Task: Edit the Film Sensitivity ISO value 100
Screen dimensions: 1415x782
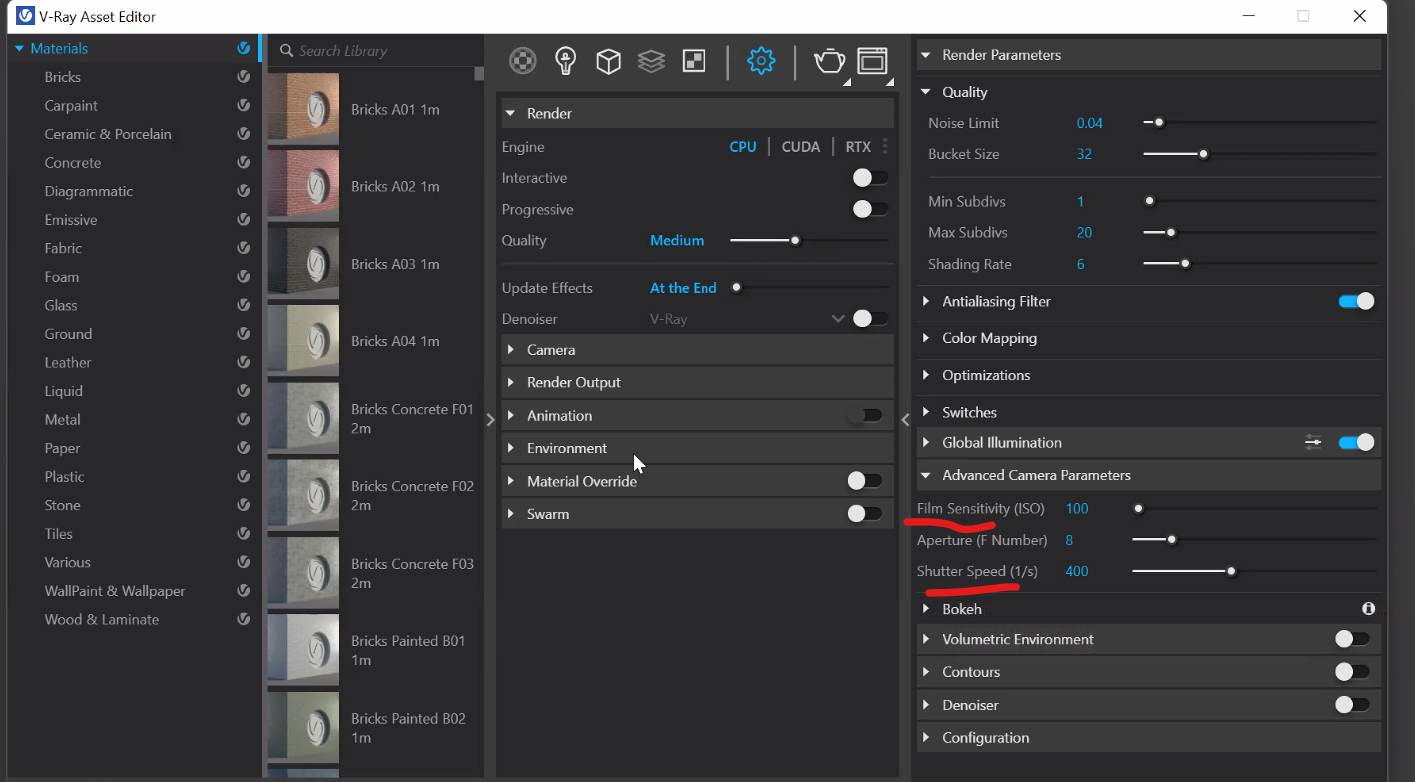Action: pyautogui.click(x=1077, y=508)
